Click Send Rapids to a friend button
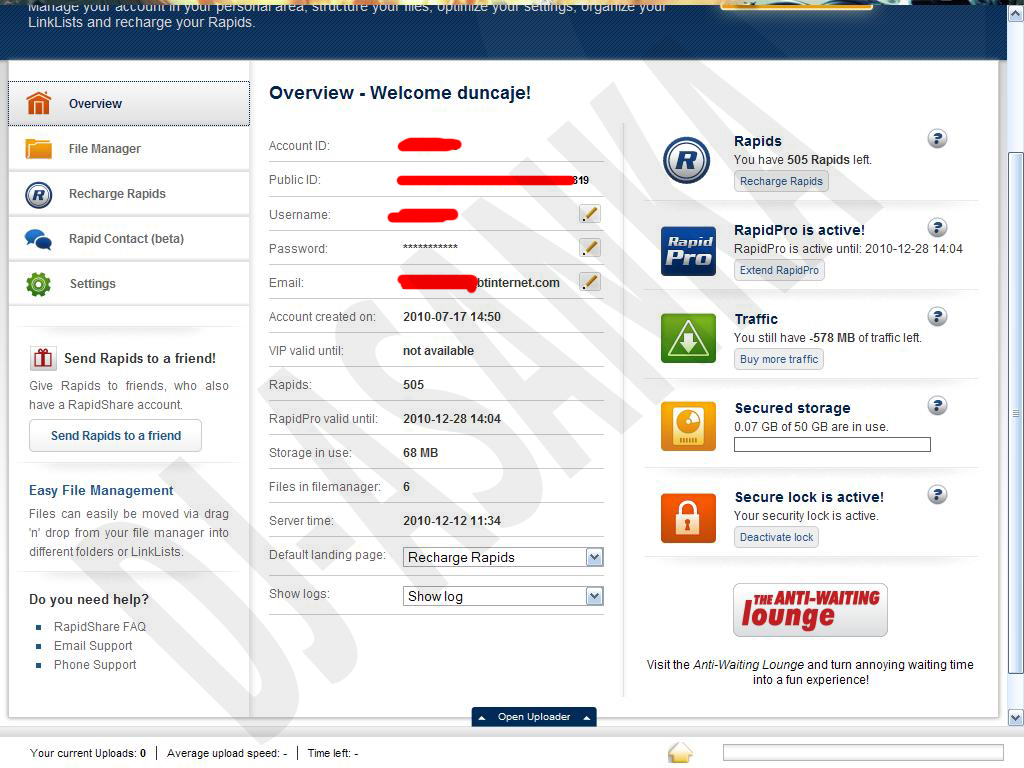This screenshot has width=1024, height=768. coord(116,436)
